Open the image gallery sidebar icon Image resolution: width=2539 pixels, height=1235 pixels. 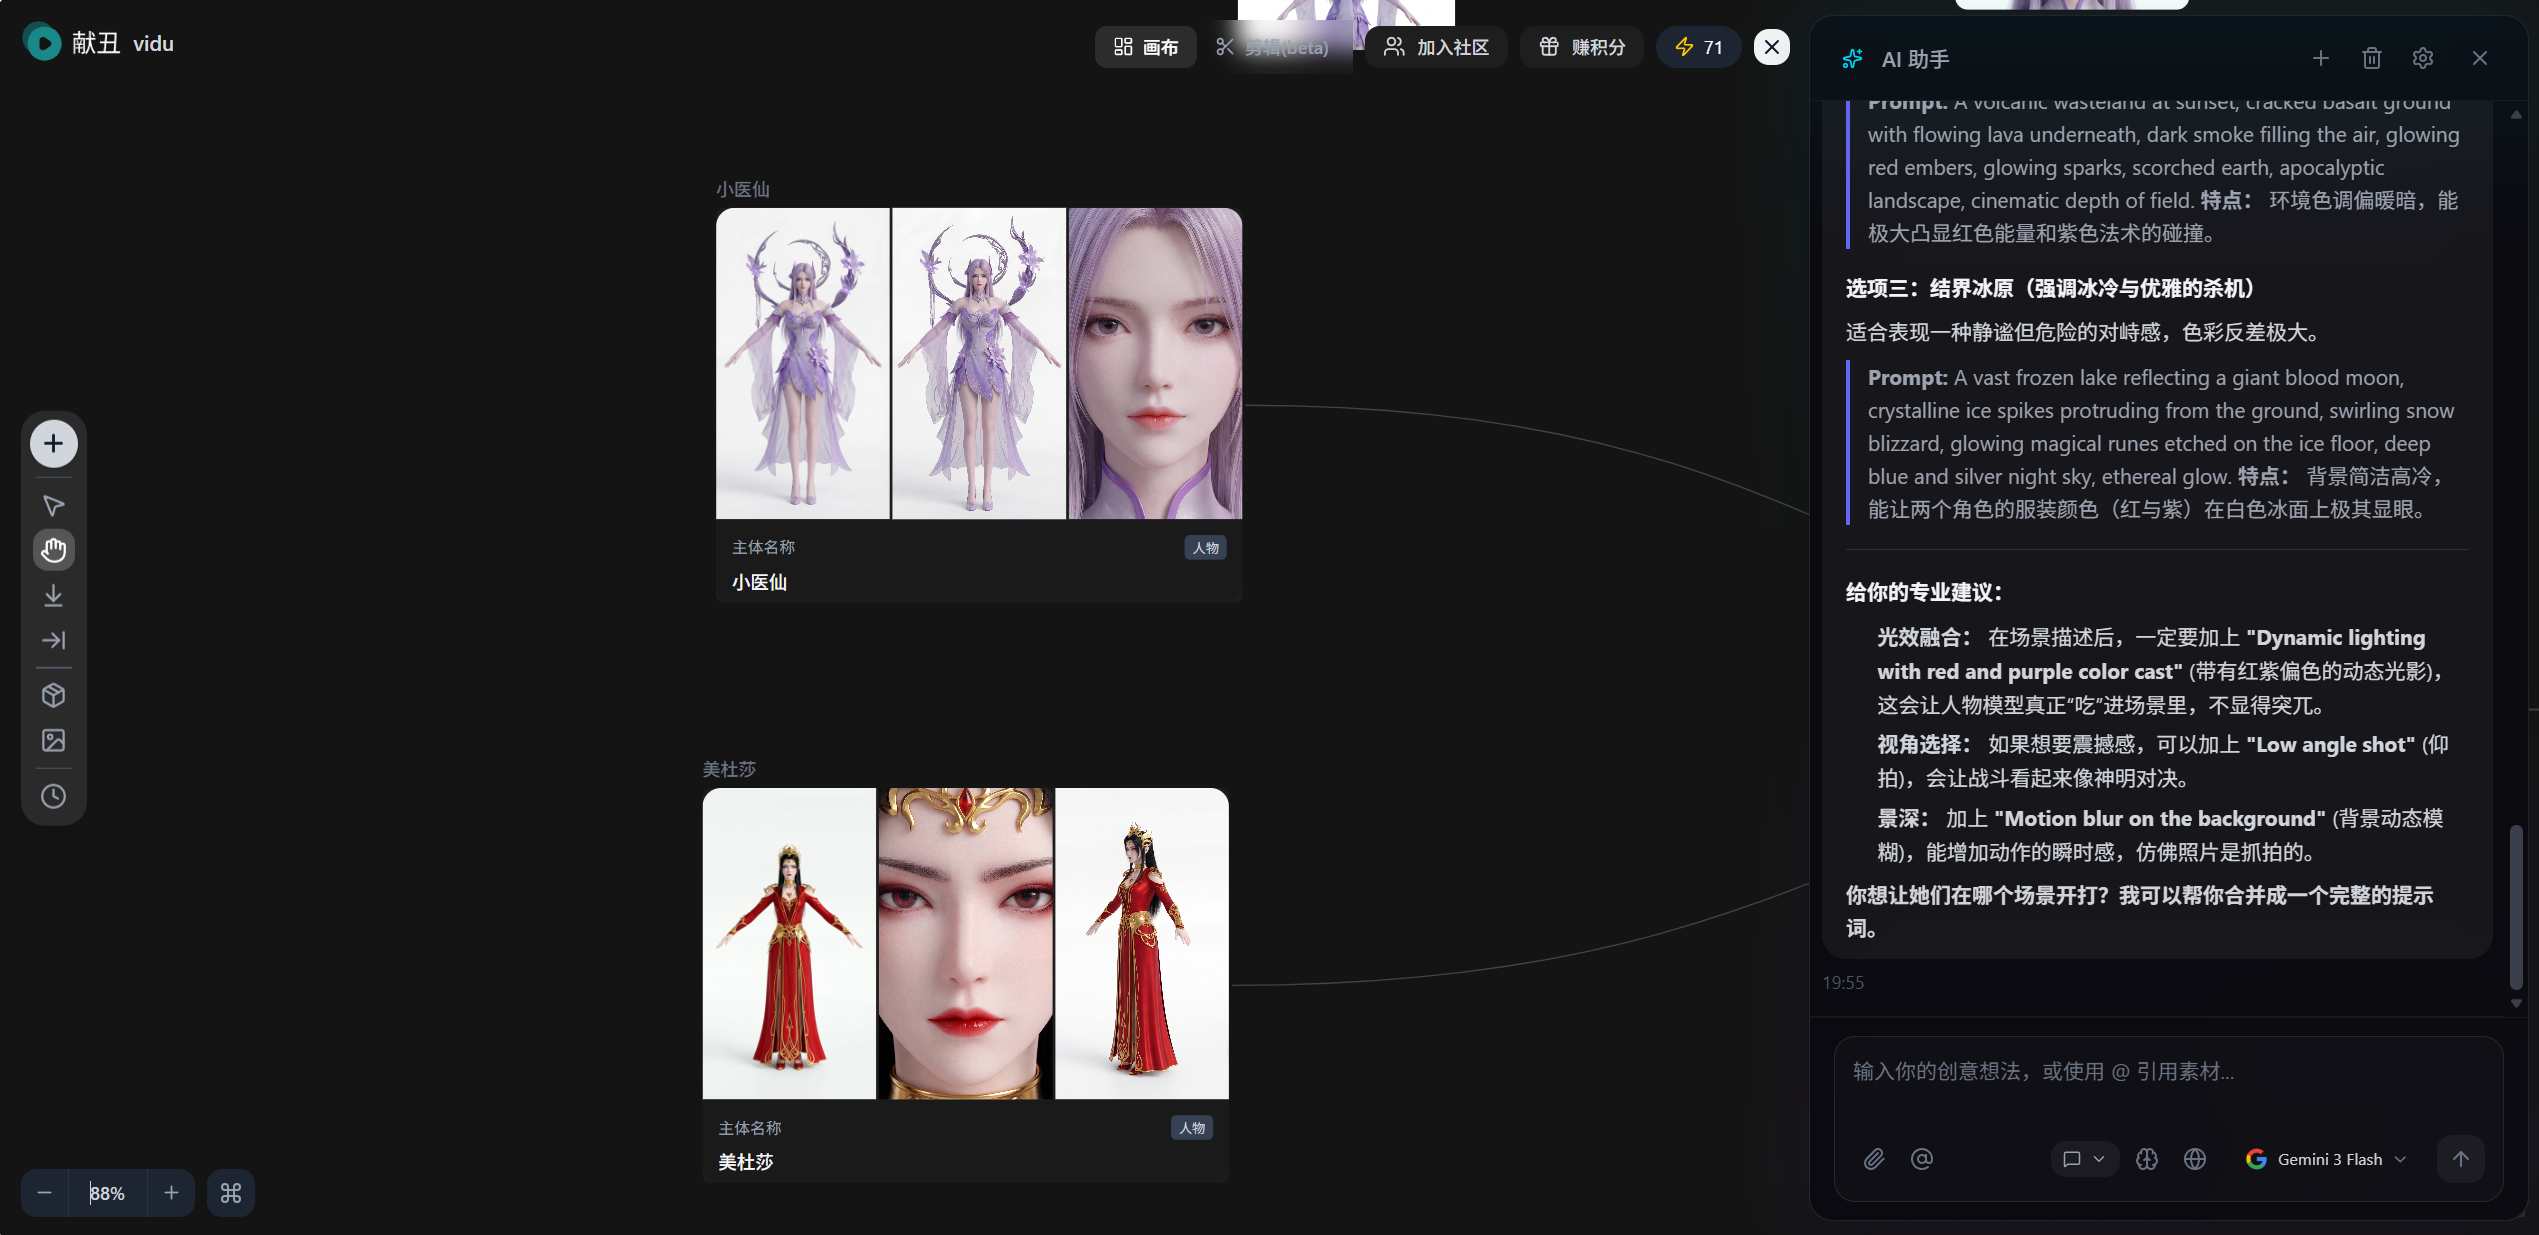[53, 740]
